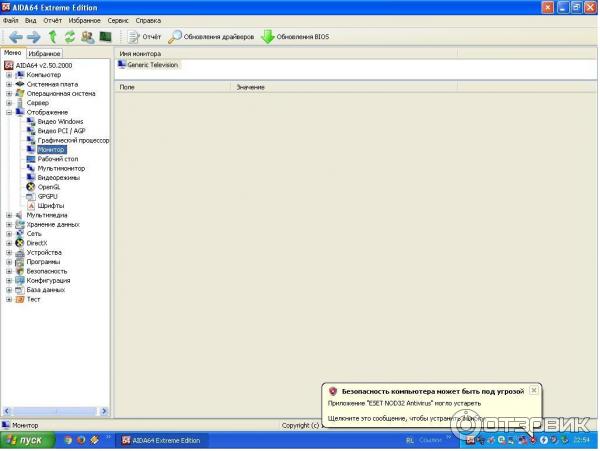The width and height of the screenshot is (600, 451).
Task: Open Обновления BIOS updates
Action: coord(295,37)
